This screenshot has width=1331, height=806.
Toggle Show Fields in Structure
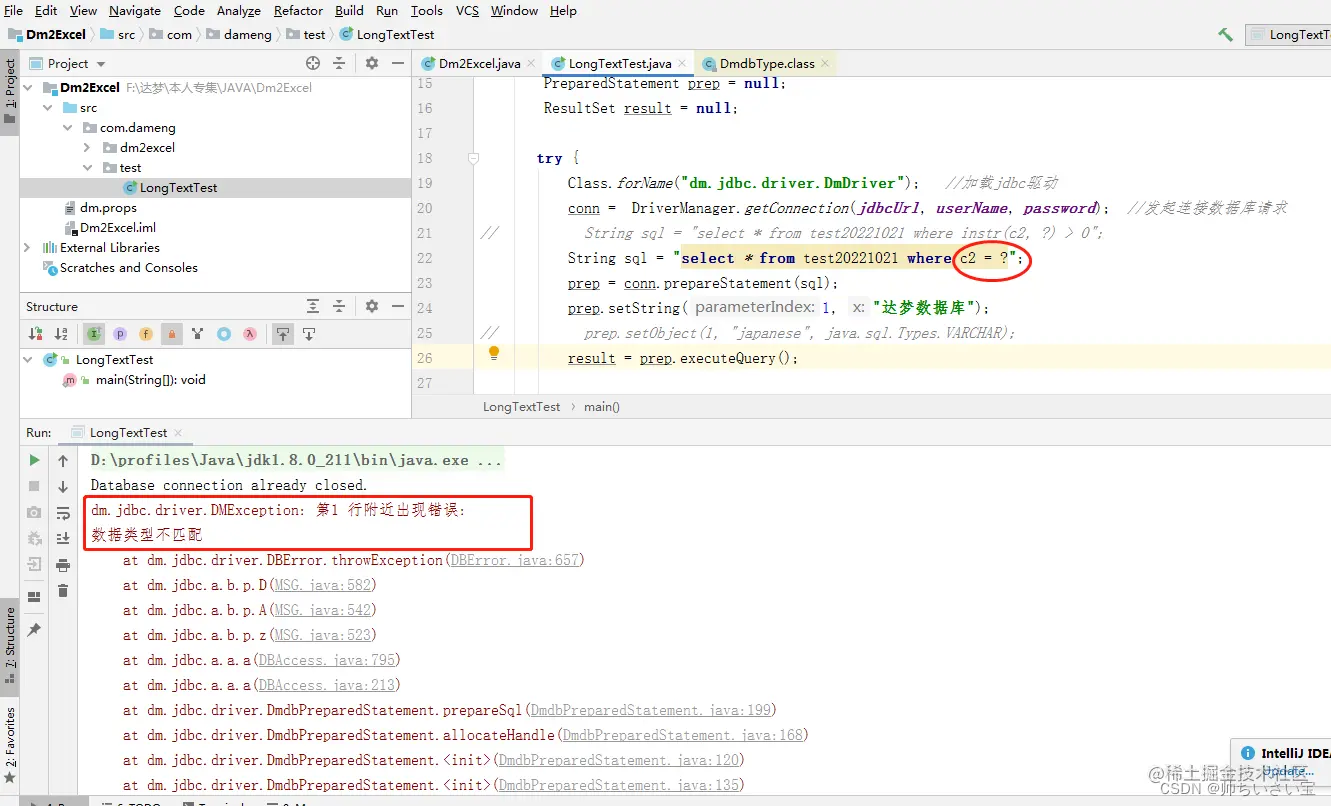(x=146, y=334)
